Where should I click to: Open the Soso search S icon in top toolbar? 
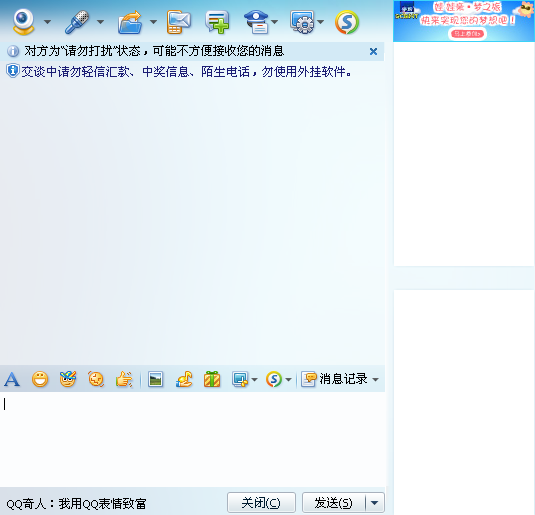click(347, 23)
